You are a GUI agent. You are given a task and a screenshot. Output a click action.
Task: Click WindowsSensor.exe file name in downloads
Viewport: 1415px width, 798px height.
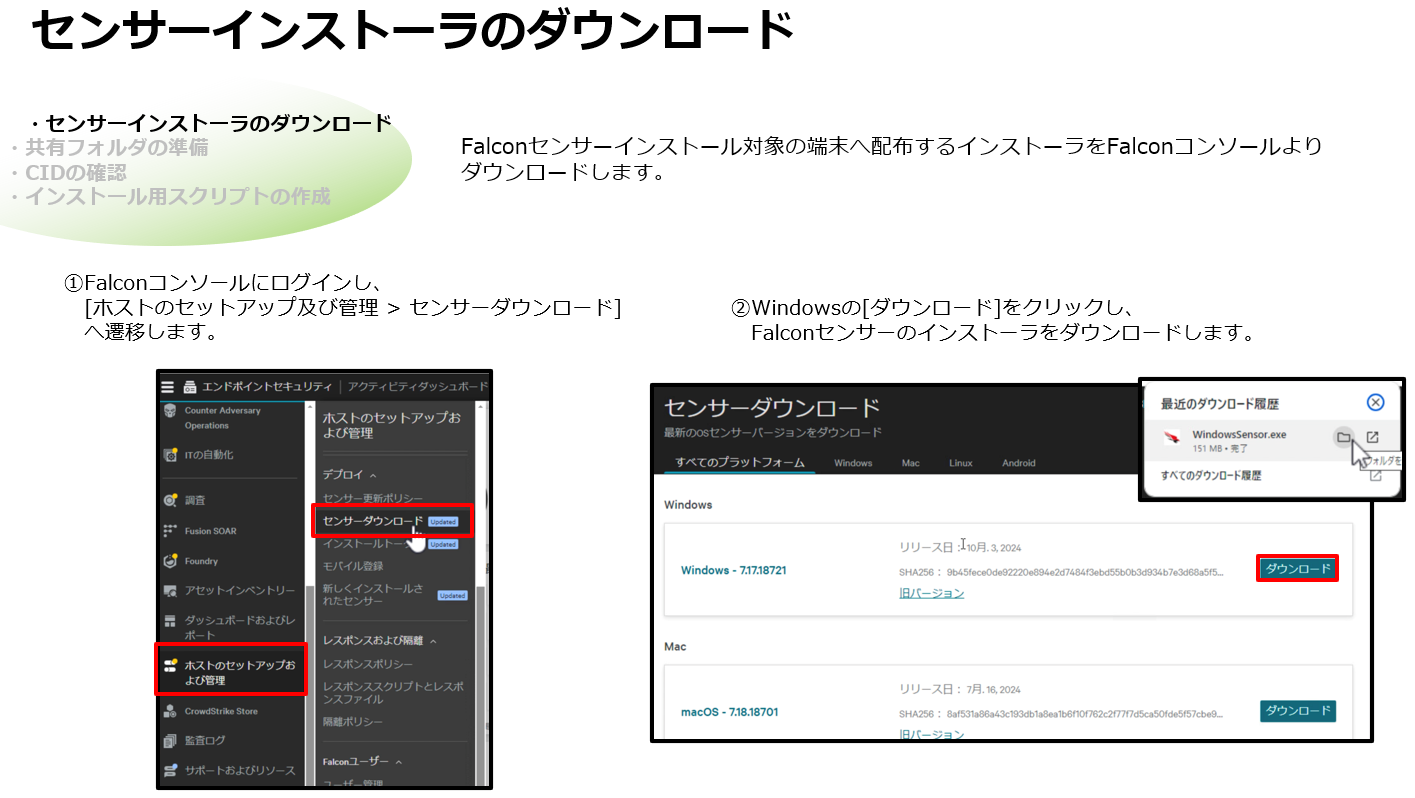[1239, 435]
